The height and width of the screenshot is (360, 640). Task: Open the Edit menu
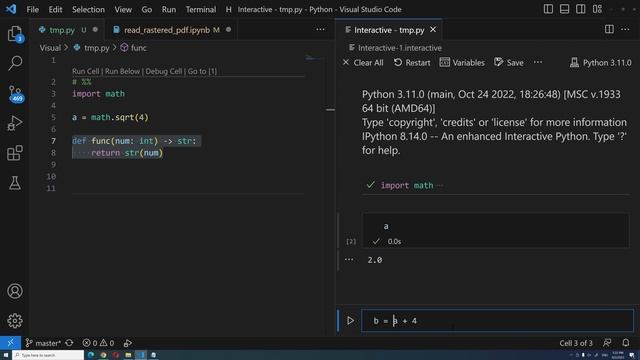click(x=55, y=9)
